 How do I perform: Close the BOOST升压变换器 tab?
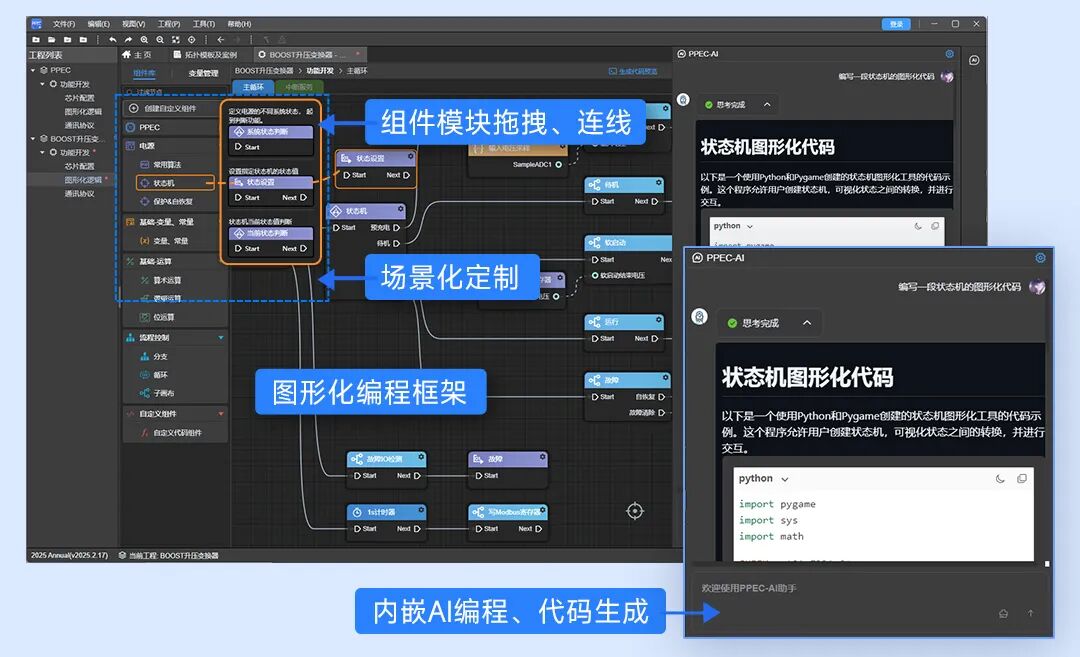coord(357,54)
